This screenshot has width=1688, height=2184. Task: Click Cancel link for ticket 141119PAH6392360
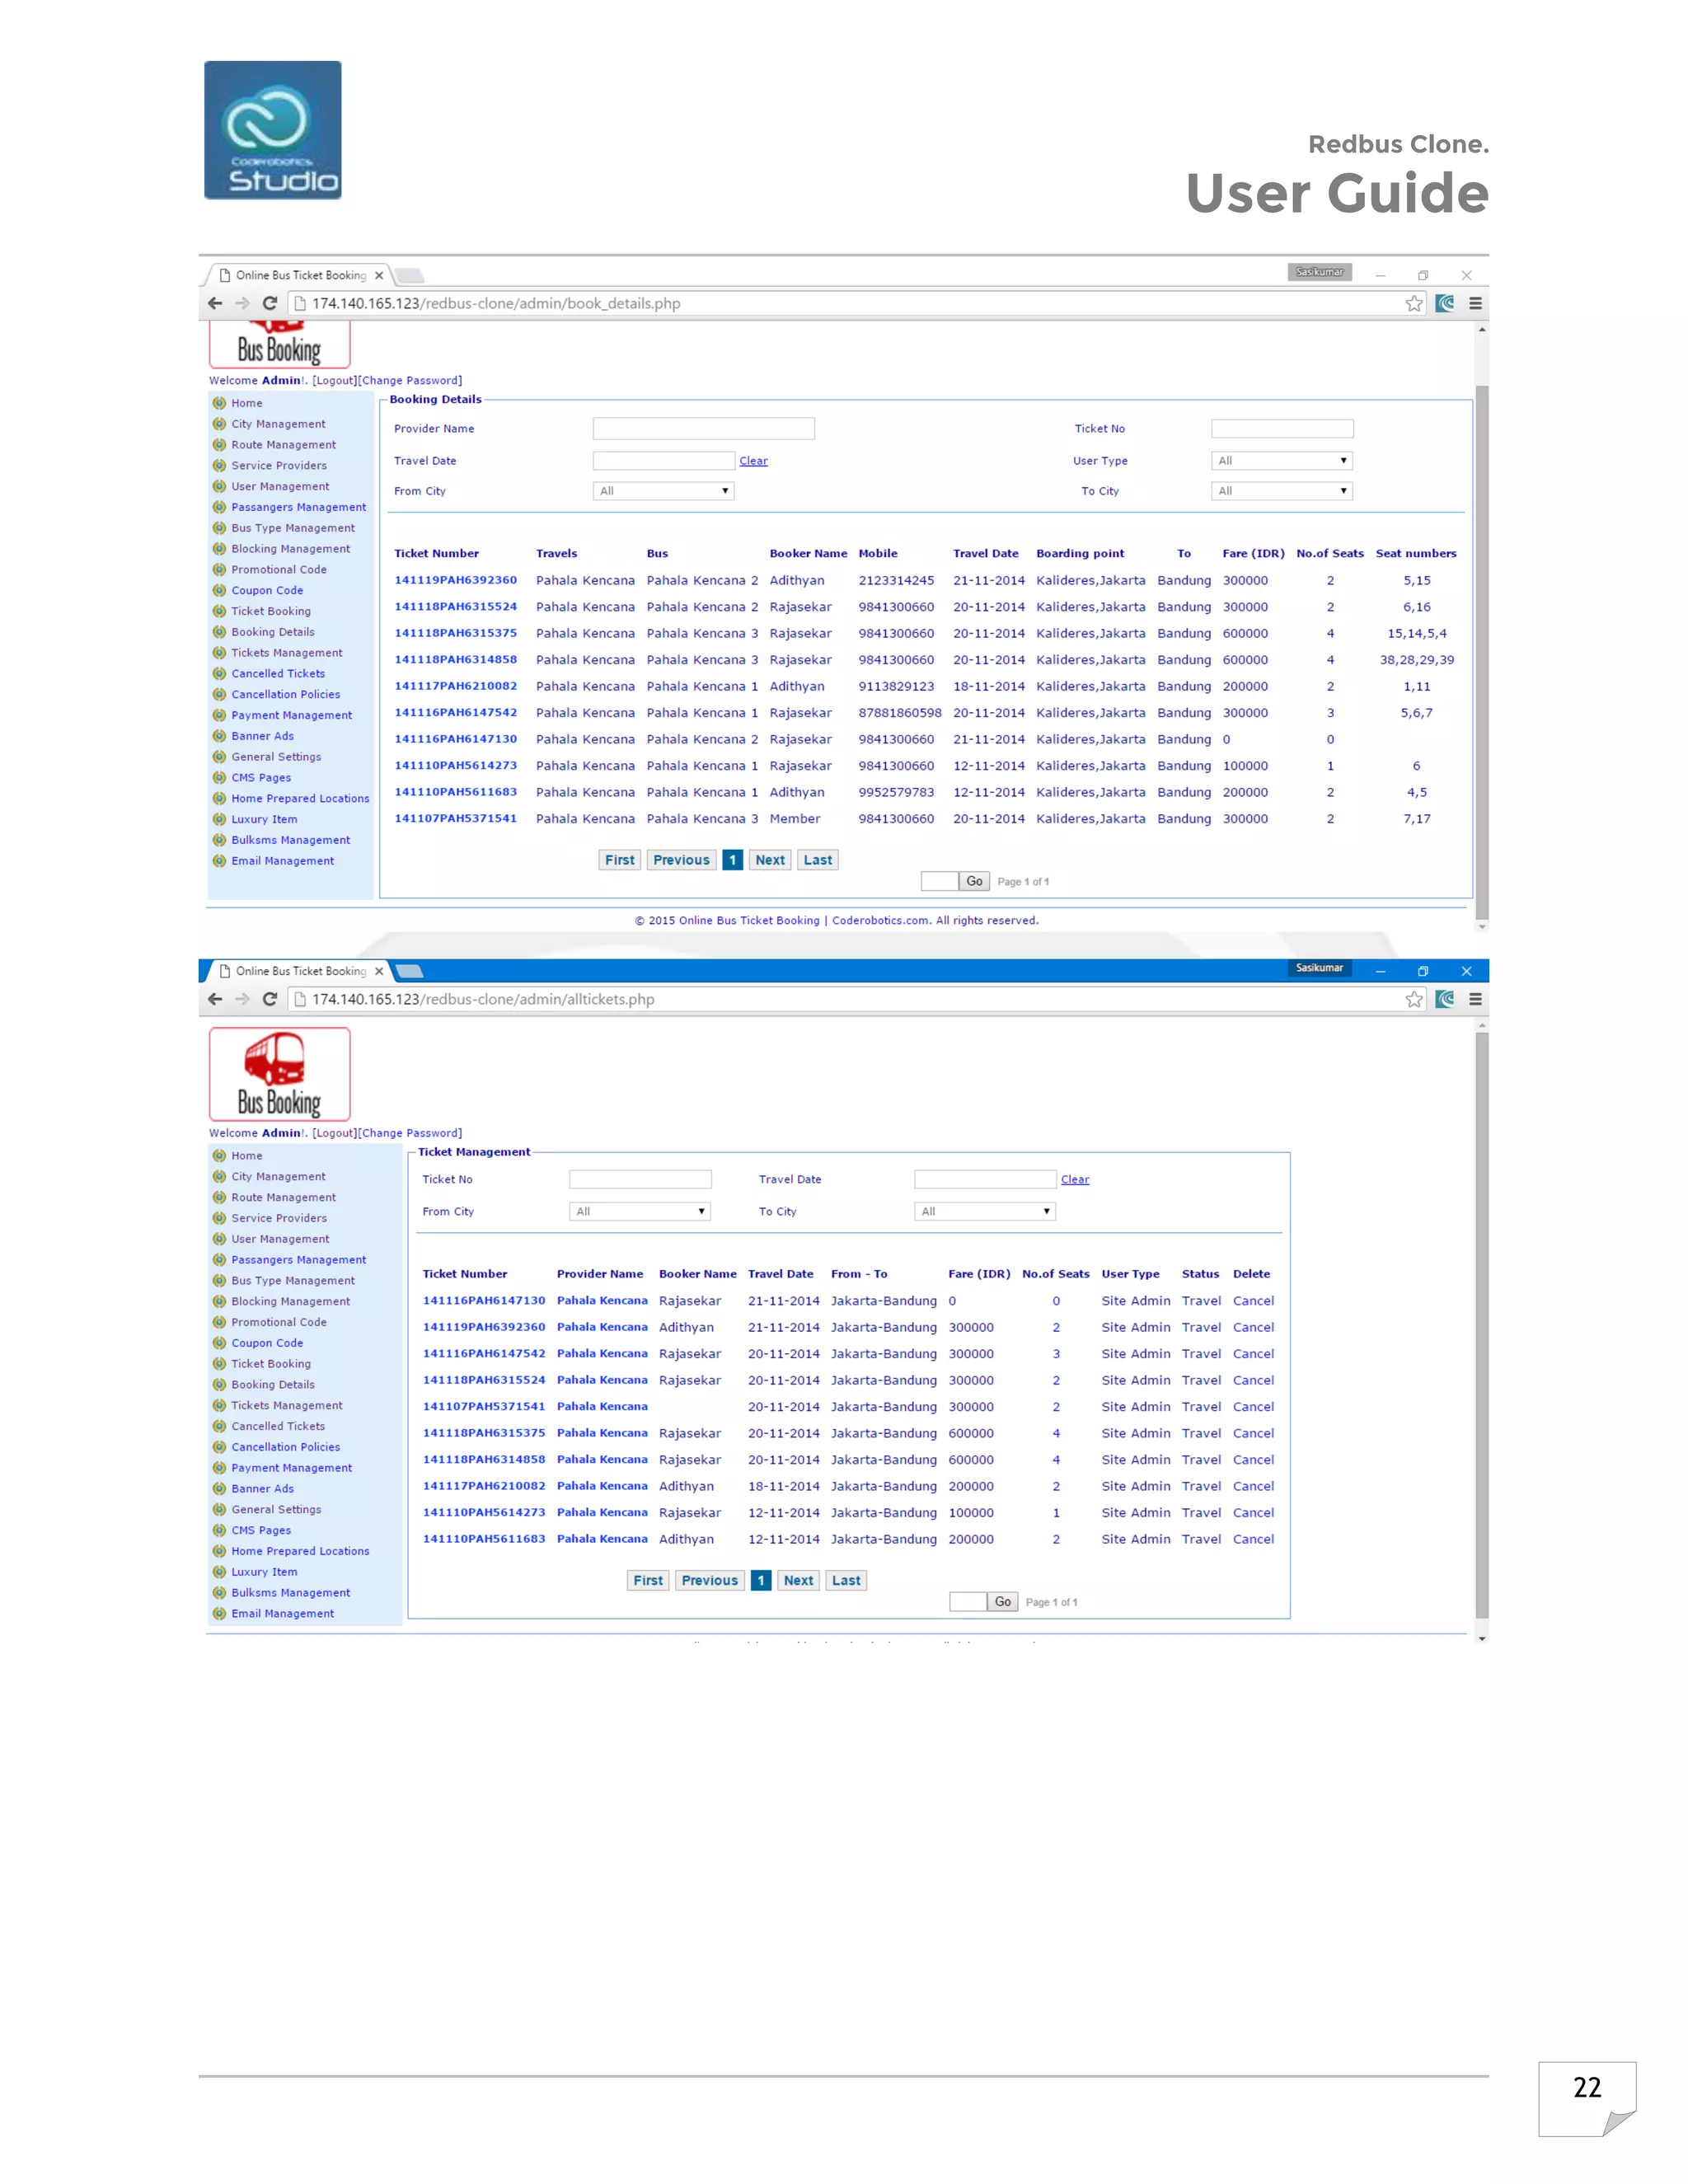click(x=1253, y=1327)
